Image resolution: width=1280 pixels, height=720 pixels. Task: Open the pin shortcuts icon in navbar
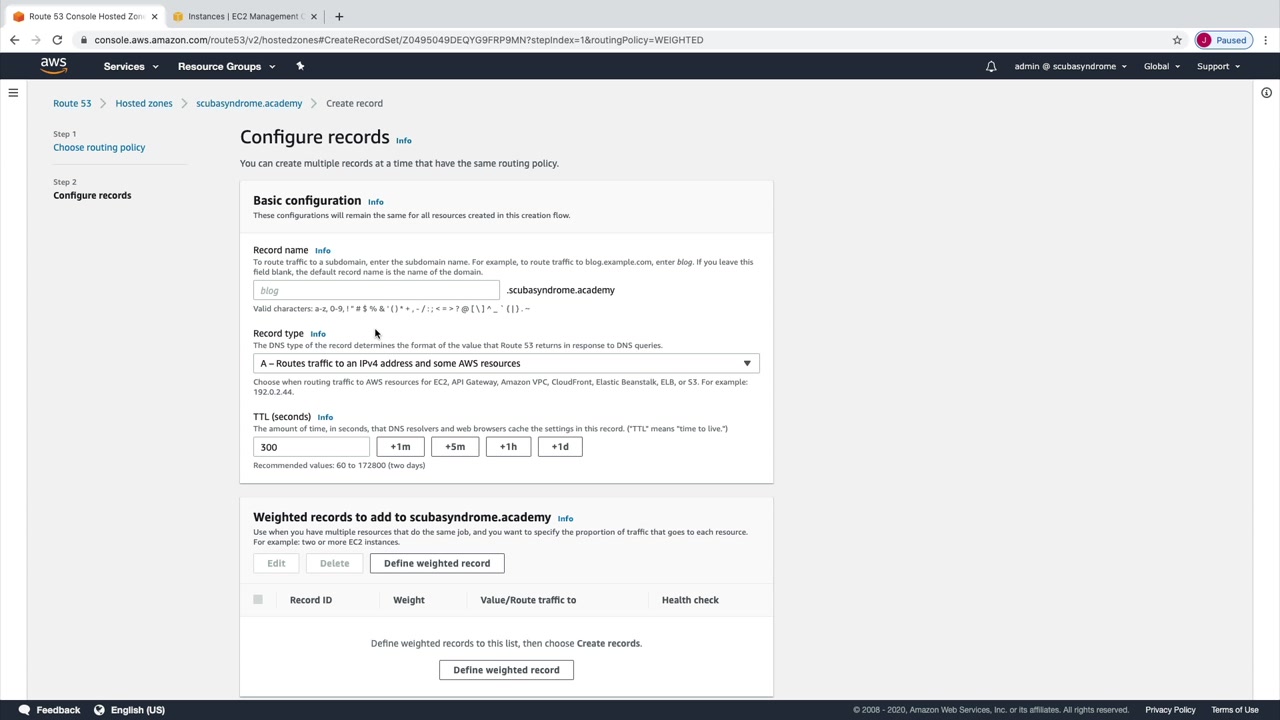(x=300, y=66)
